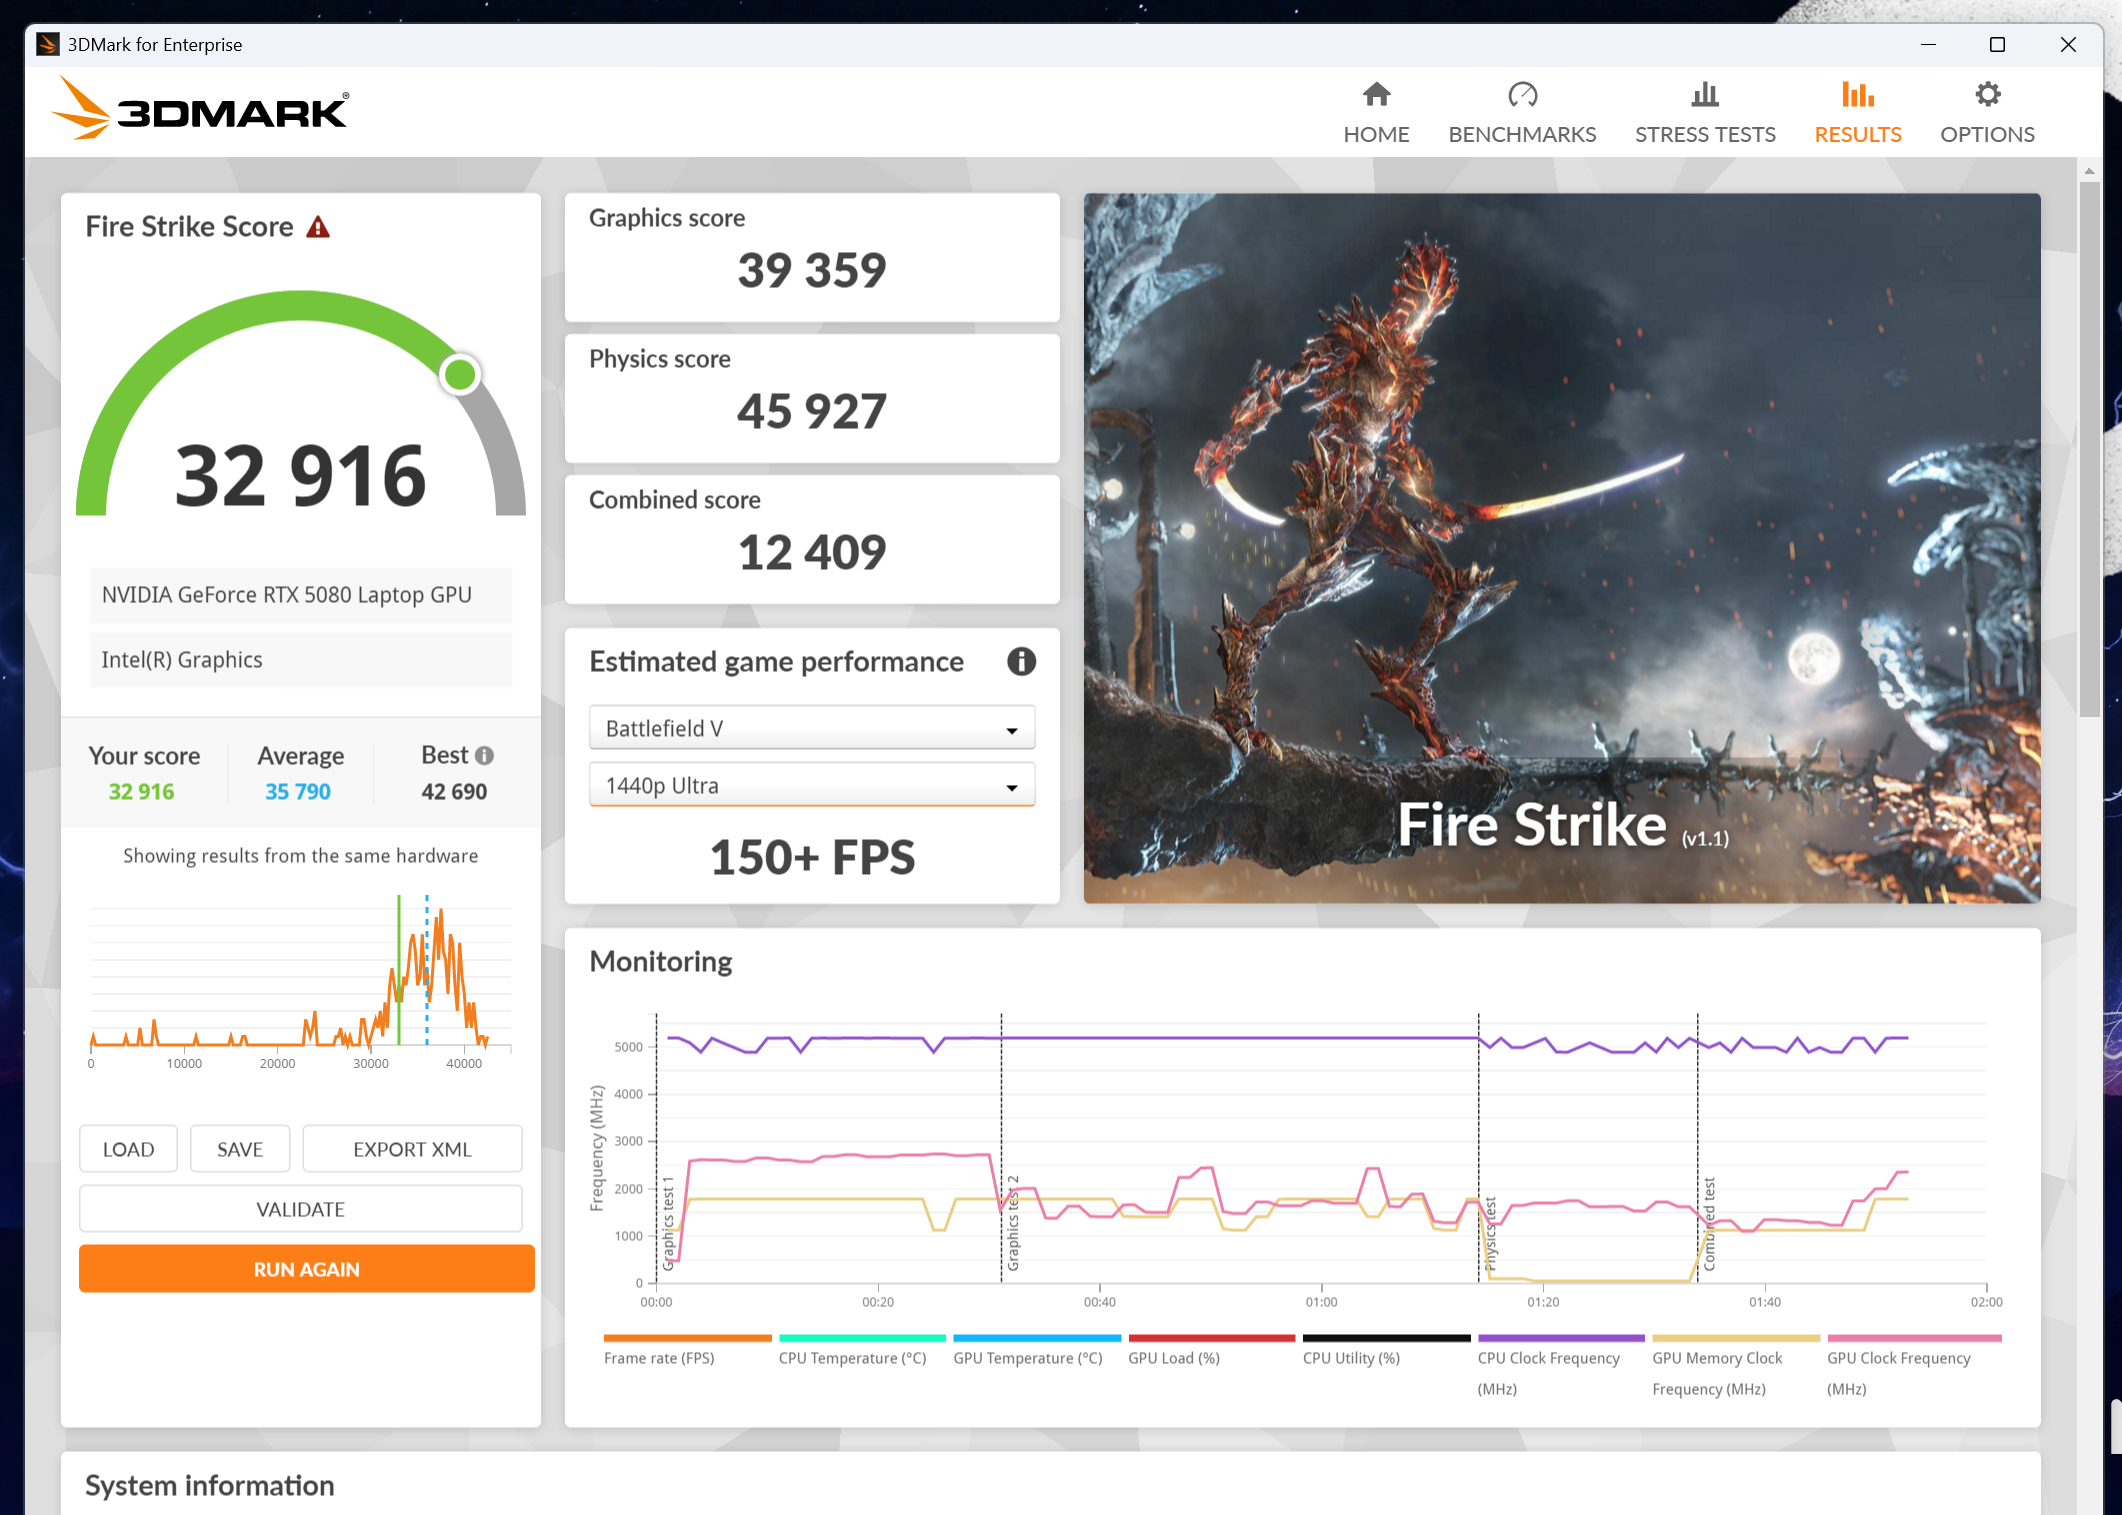Click the VALIDATE button
This screenshot has height=1515, width=2122.
click(x=301, y=1209)
